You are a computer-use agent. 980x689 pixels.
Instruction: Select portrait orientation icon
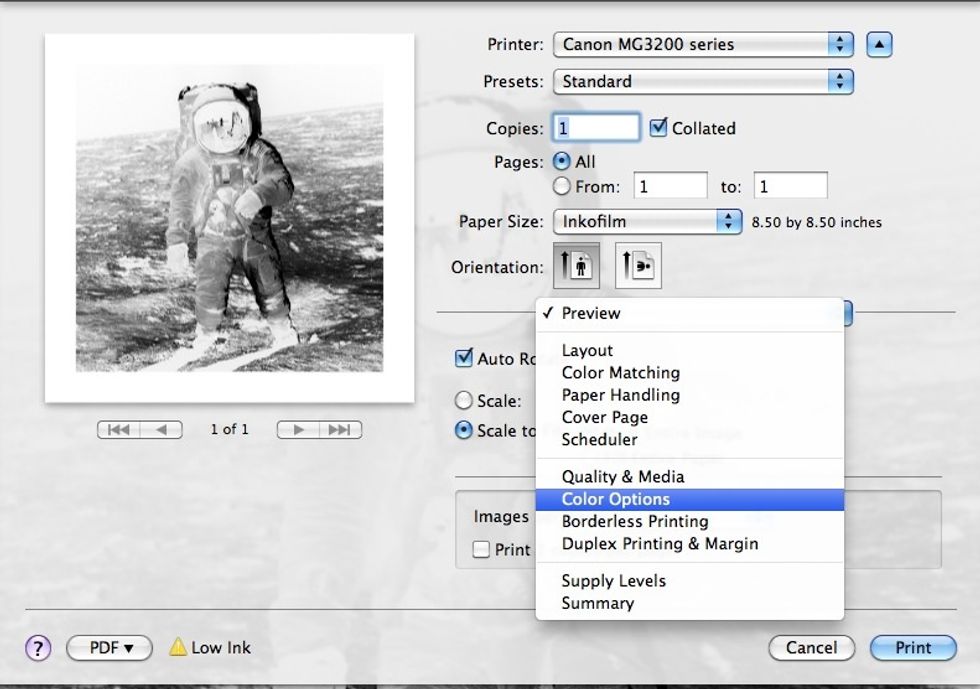point(576,266)
